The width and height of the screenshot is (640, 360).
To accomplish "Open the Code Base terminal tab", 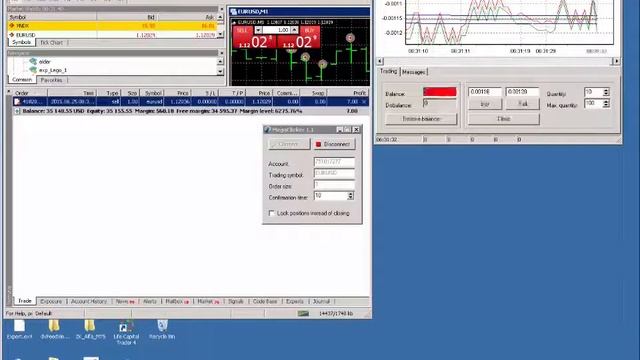I will tap(264, 301).
